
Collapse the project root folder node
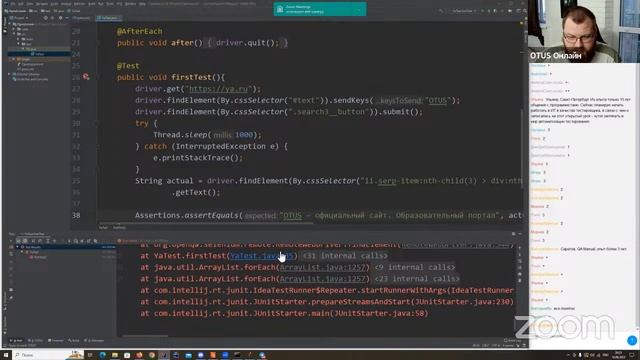tap(9, 24)
